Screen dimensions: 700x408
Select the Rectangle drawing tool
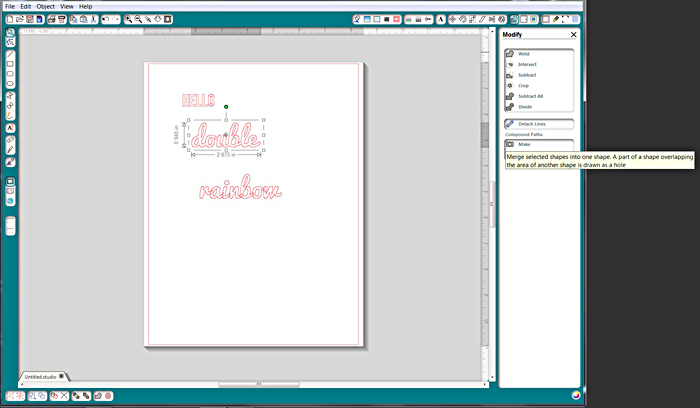10,64
